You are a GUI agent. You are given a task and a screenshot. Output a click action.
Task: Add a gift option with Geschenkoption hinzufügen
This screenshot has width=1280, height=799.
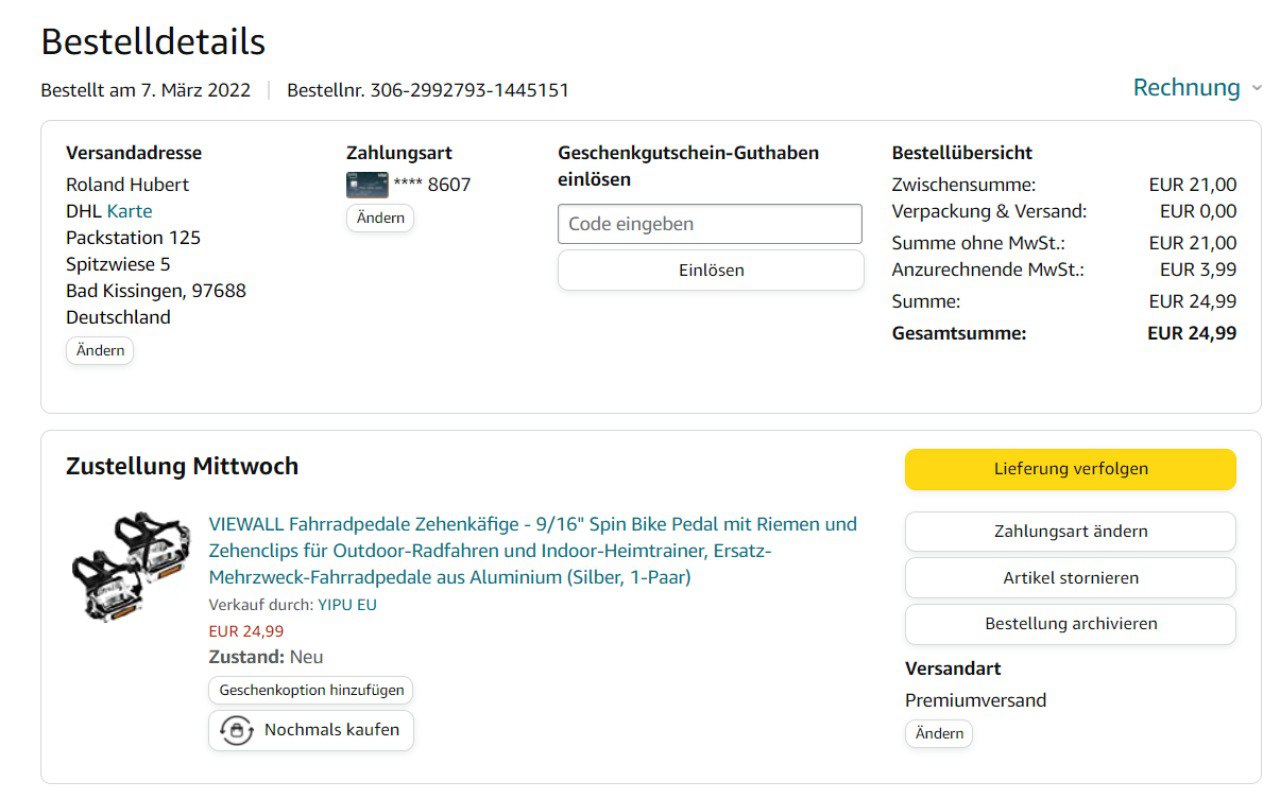click(x=311, y=690)
